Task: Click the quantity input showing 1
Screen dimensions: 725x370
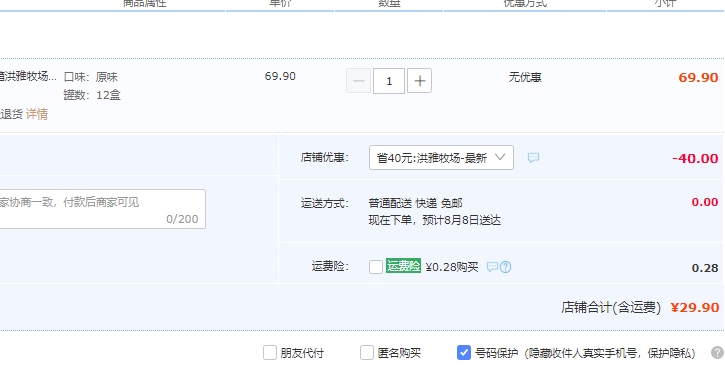Action: click(389, 81)
